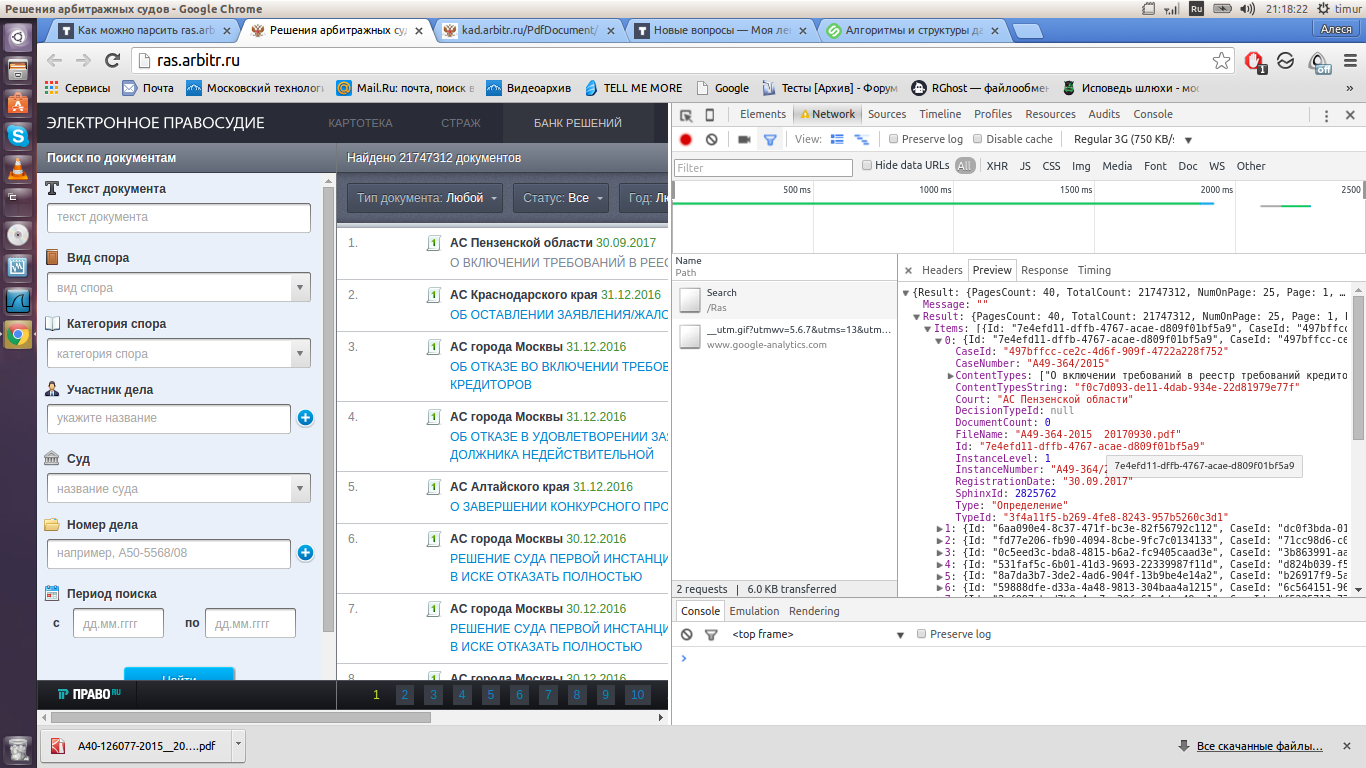Select the Search /Ras network request
The width and height of the screenshot is (1366, 768).
[785, 300]
